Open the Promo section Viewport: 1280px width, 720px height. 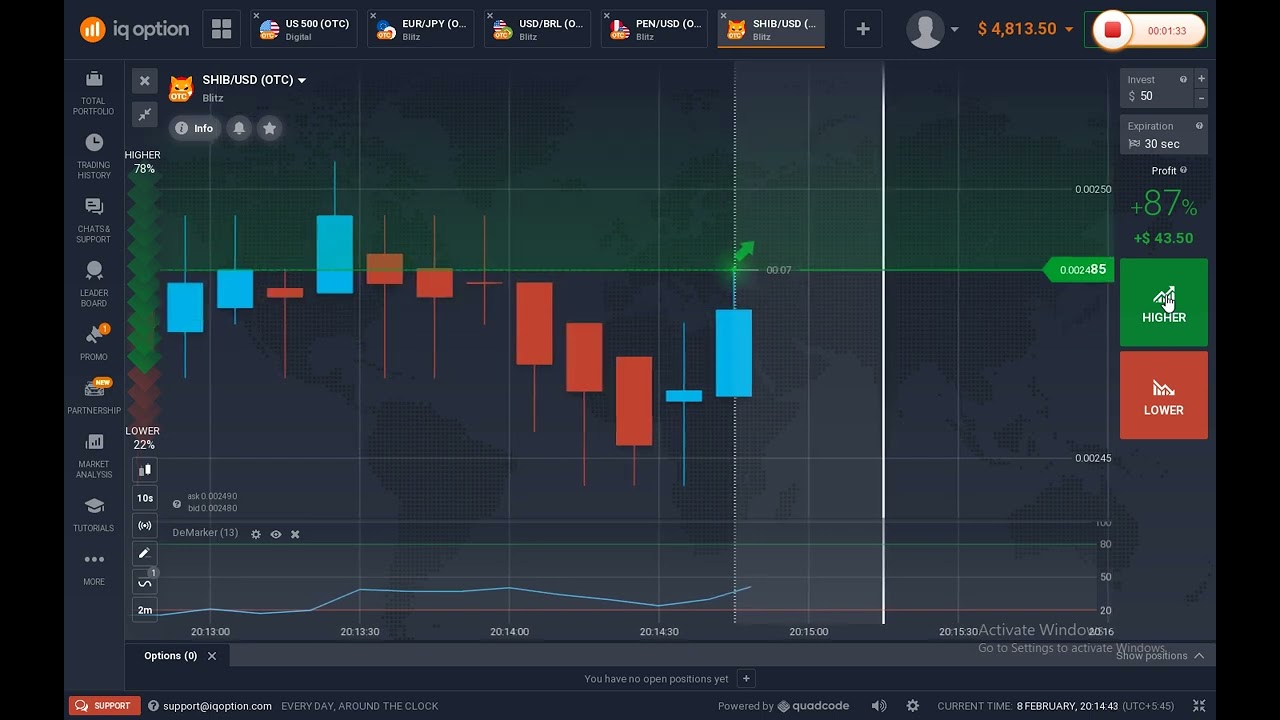point(94,343)
